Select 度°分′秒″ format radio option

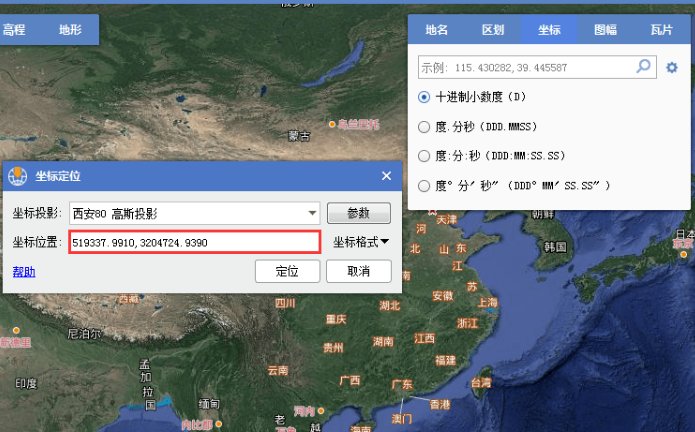[x=424, y=186]
